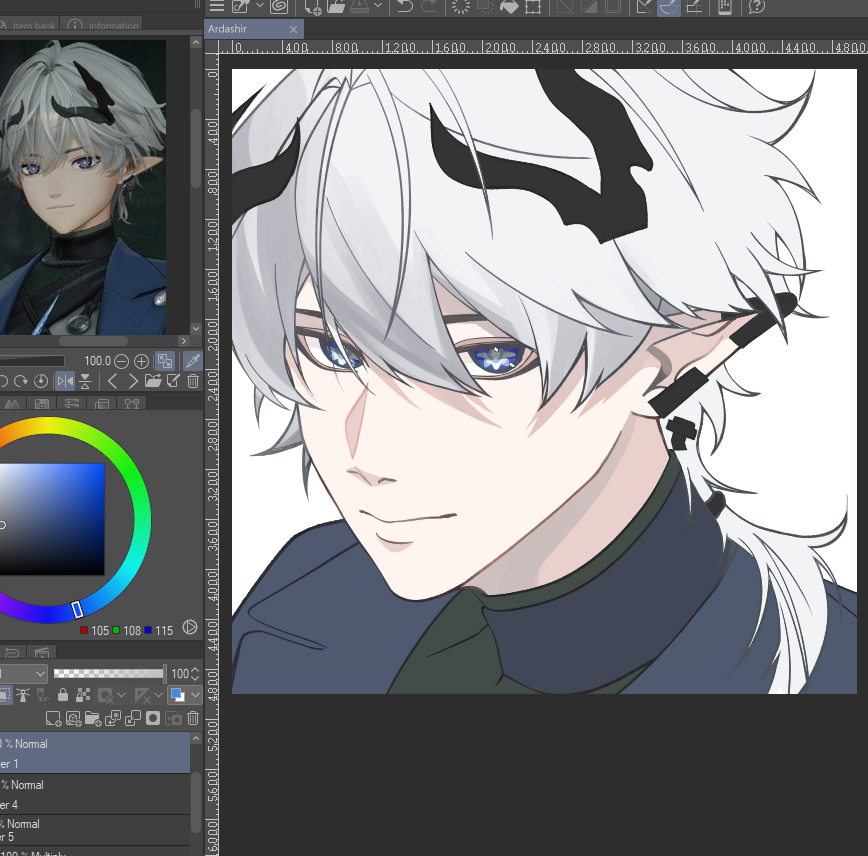Switch color wheel space with arrow button
The image size is (868, 856).
190,627
